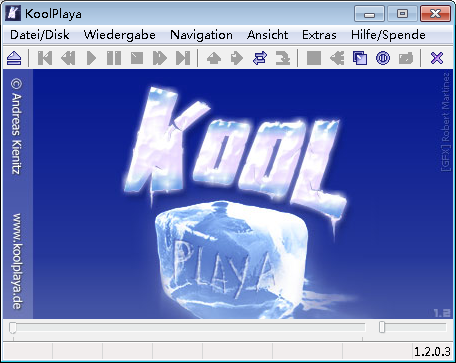Image resolution: width=456 pixels, height=363 pixels.
Task: Click the skip to previous track icon
Action: point(45,58)
